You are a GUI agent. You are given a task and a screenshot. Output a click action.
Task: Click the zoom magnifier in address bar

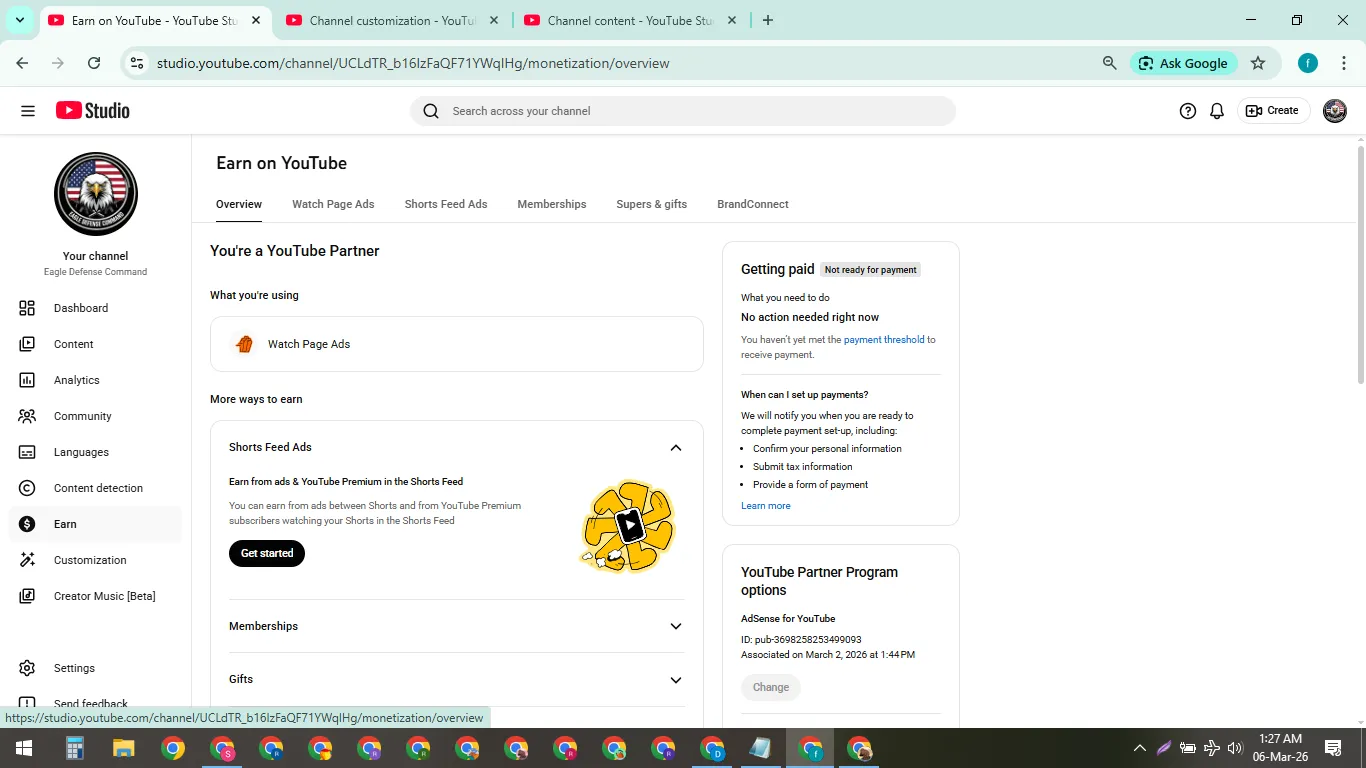pos(1109,63)
